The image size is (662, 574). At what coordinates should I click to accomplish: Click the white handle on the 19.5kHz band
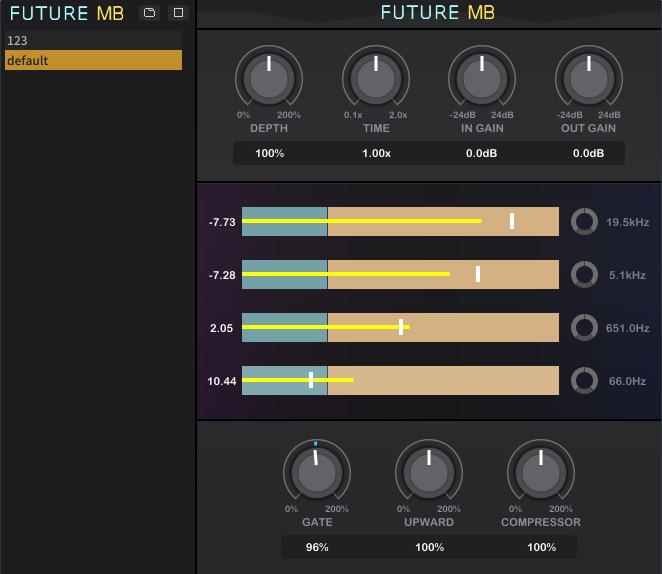click(512, 221)
